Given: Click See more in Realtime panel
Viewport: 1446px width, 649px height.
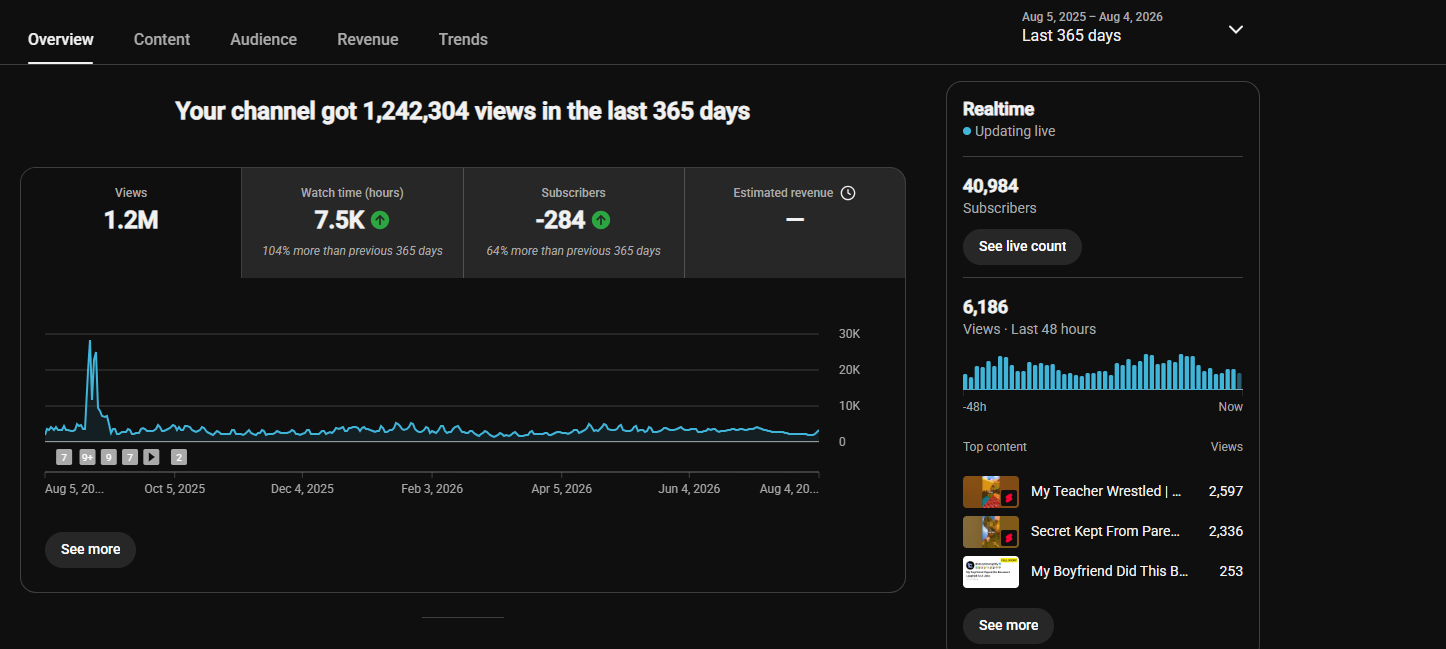Looking at the screenshot, I should point(1008,626).
